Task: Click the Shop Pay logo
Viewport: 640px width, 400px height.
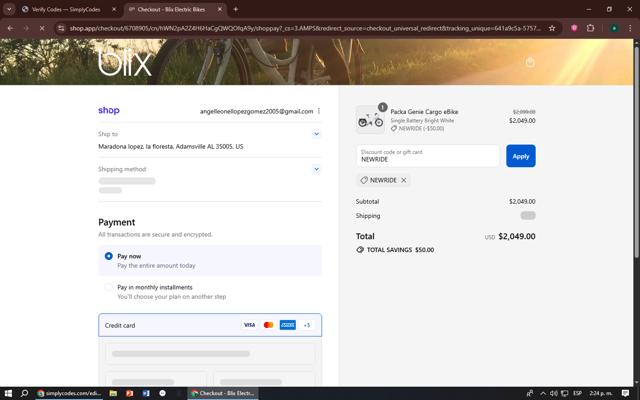Action: 109,111
